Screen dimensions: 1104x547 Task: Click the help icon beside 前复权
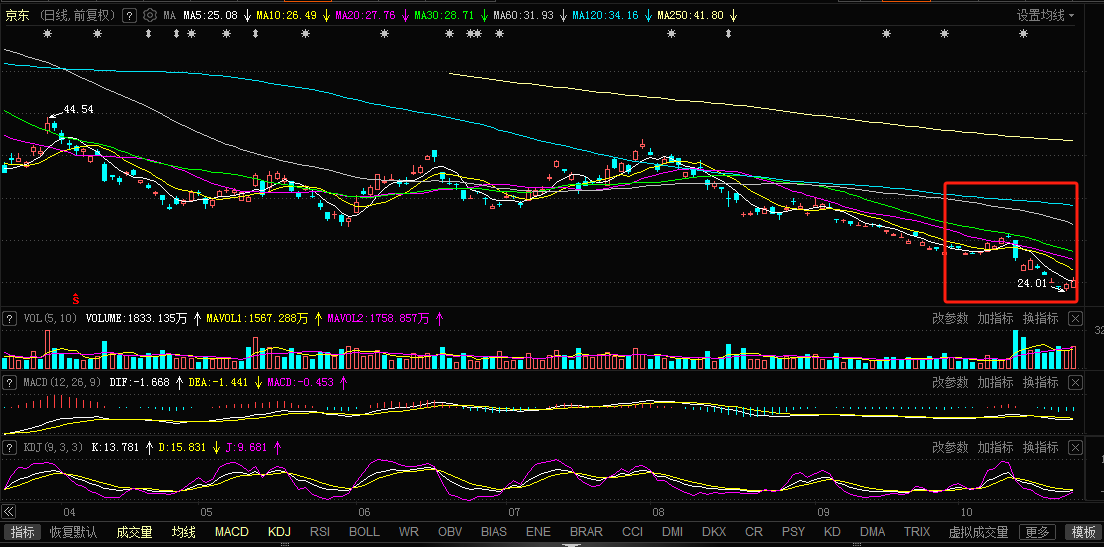click(129, 16)
